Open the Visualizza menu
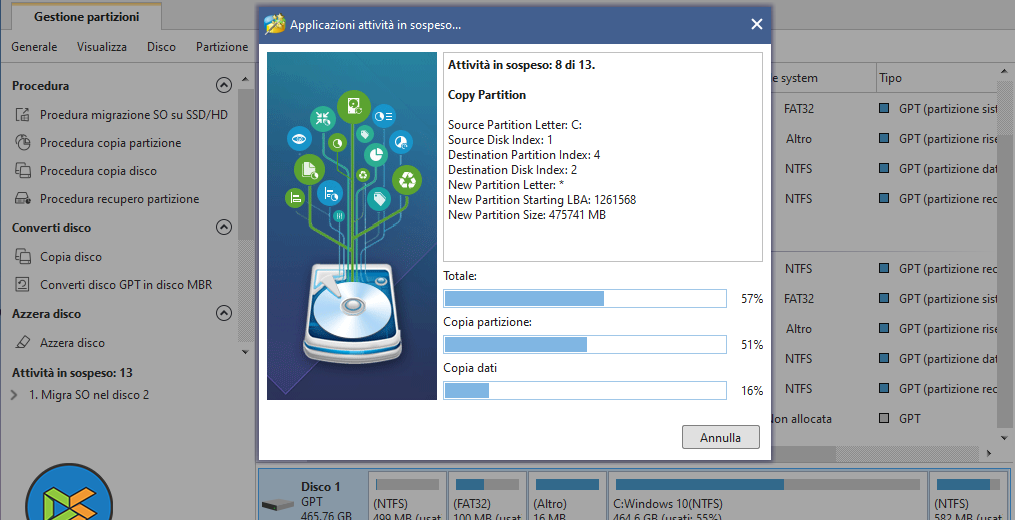Viewport: 1015px width, 520px height. [102, 47]
